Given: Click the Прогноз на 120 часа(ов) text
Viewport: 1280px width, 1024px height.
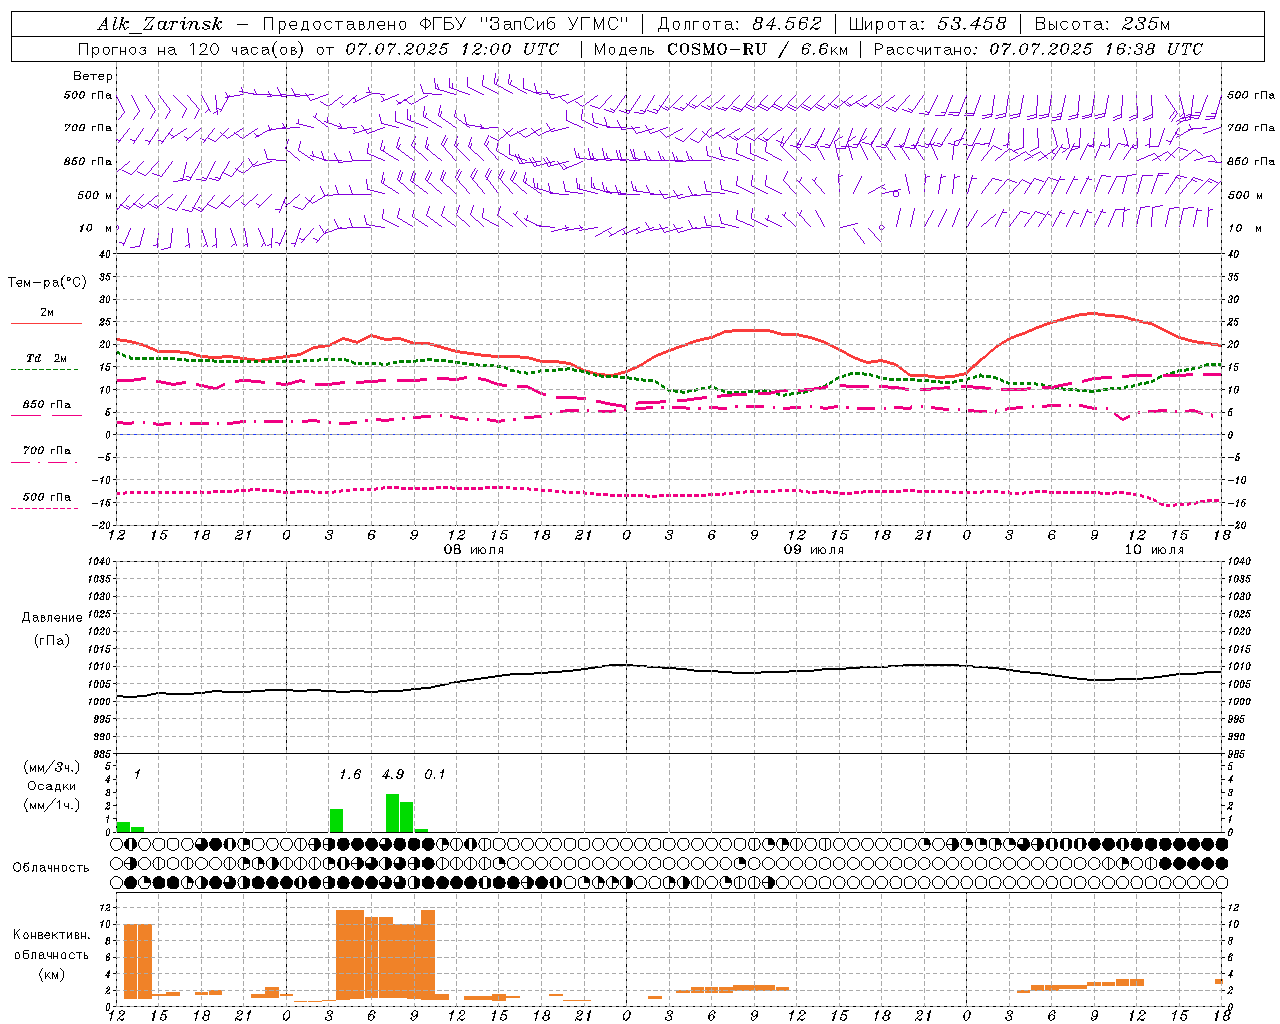Looking at the screenshot, I should pos(192,49).
